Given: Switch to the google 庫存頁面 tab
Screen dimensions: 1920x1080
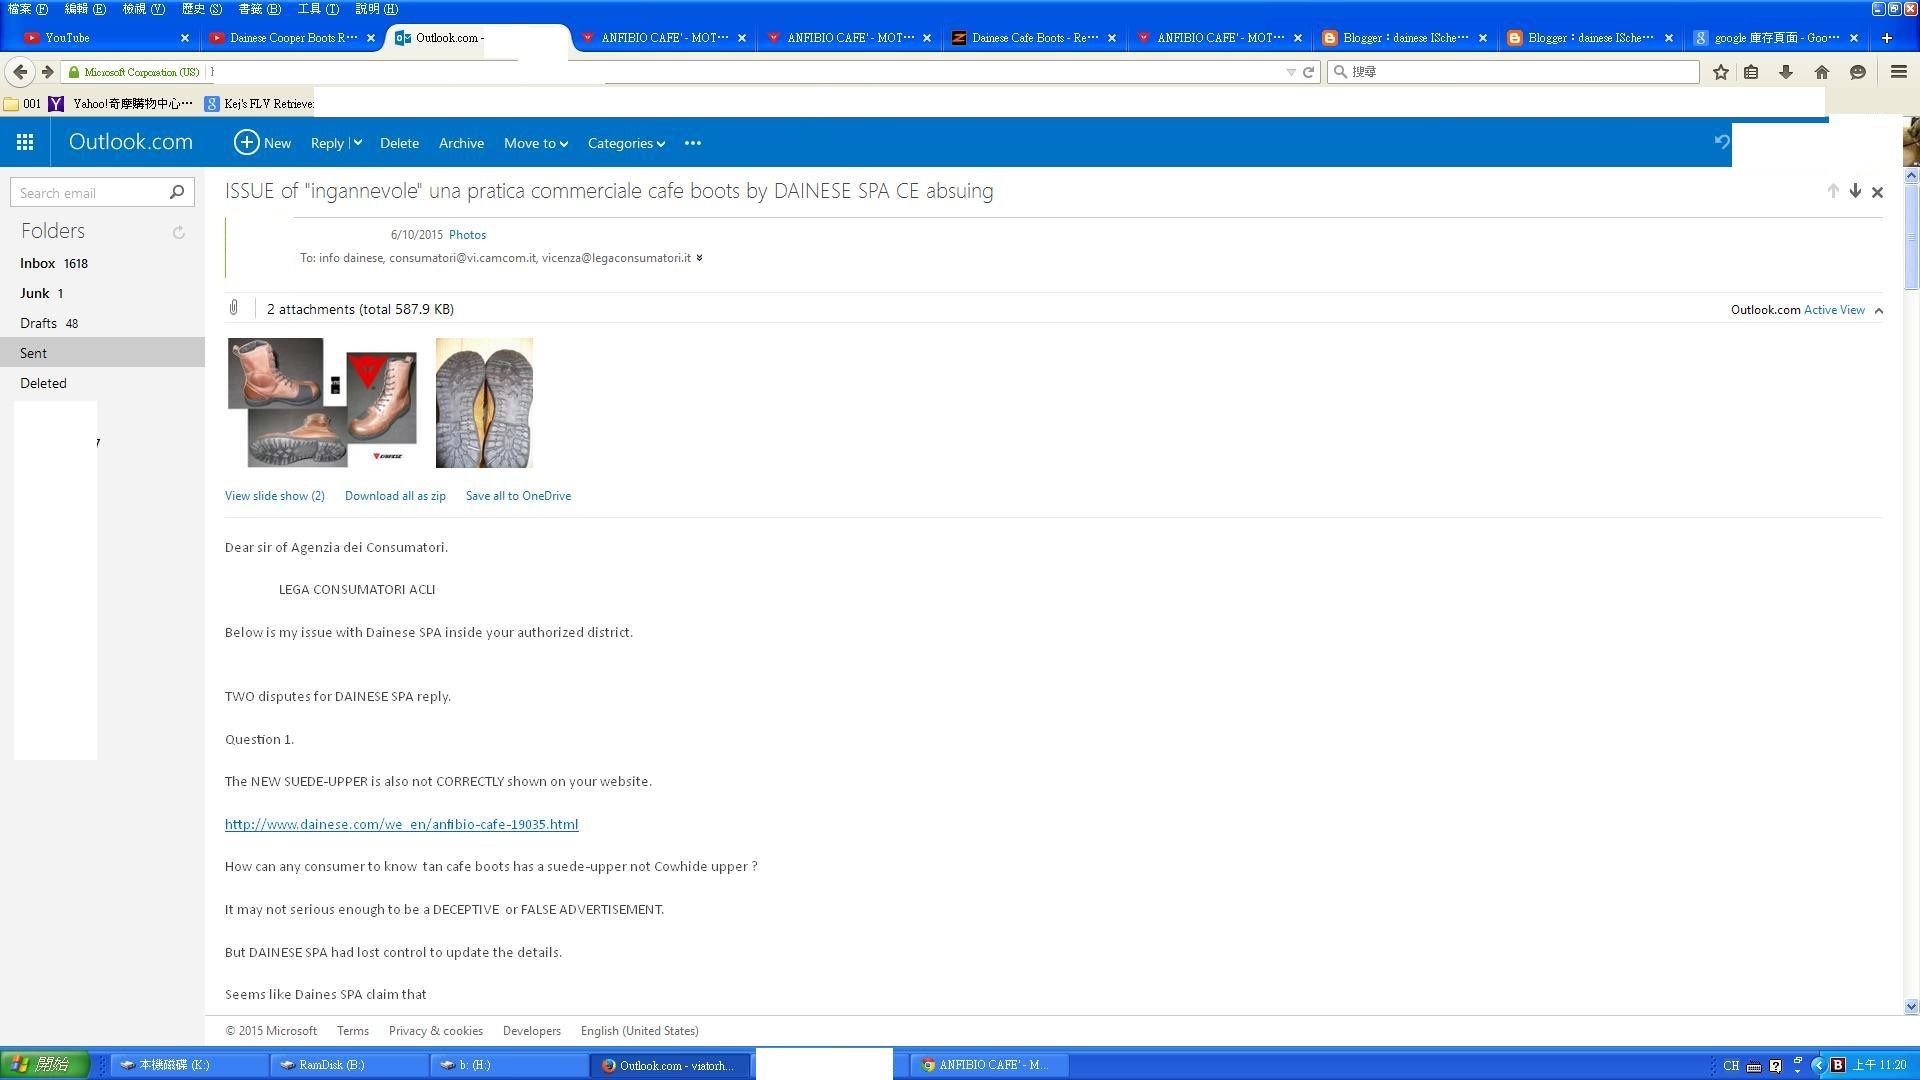Looking at the screenshot, I should [x=1776, y=38].
